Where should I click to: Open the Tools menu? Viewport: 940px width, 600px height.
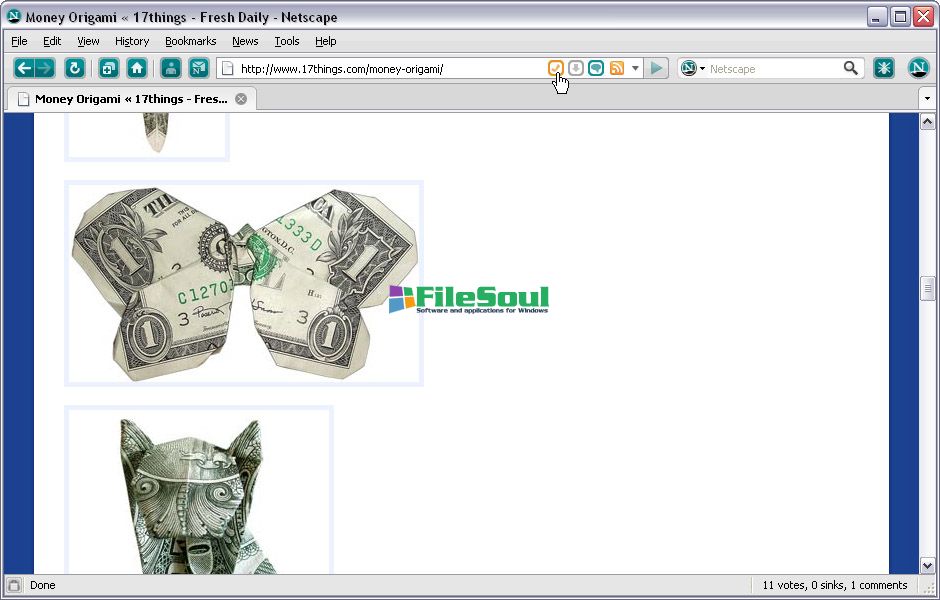[x=287, y=41]
